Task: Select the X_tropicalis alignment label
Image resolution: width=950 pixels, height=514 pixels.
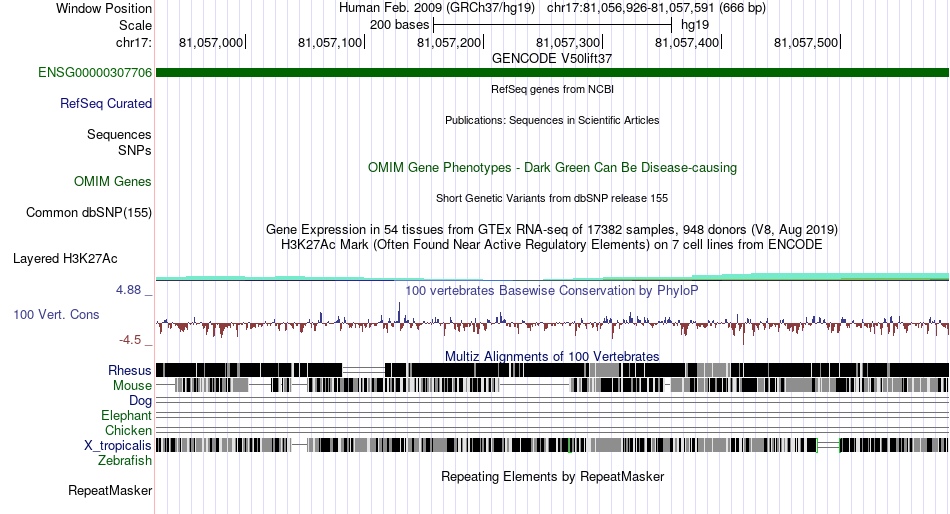Action: pos(118,446)
